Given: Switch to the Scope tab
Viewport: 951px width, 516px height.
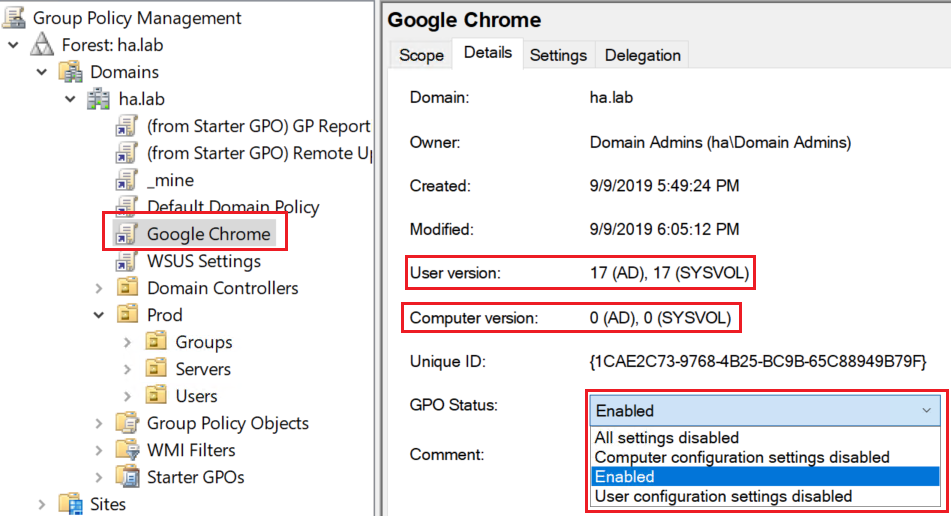Looking at the screenshot, I should (x=421, y=55).
